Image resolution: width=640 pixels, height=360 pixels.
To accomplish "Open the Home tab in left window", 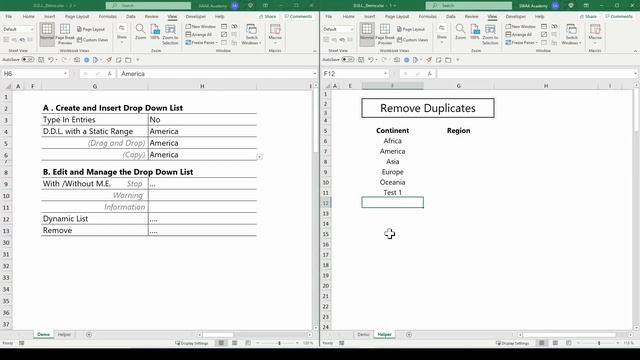I will pyautogui.click(x=29, y=16).
